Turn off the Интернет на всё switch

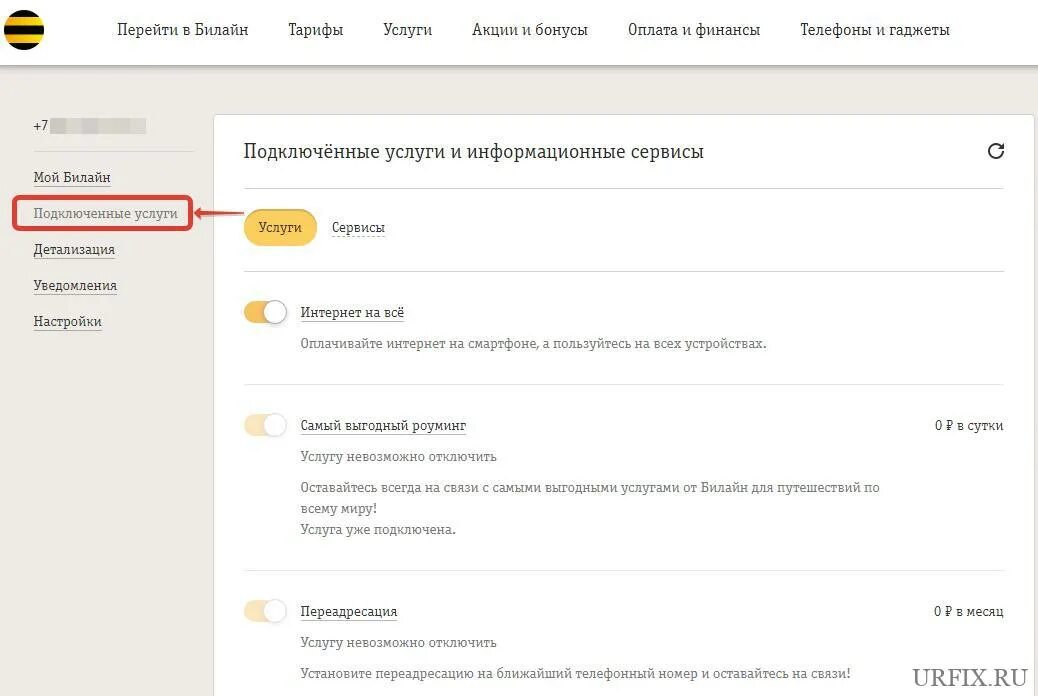265,312
